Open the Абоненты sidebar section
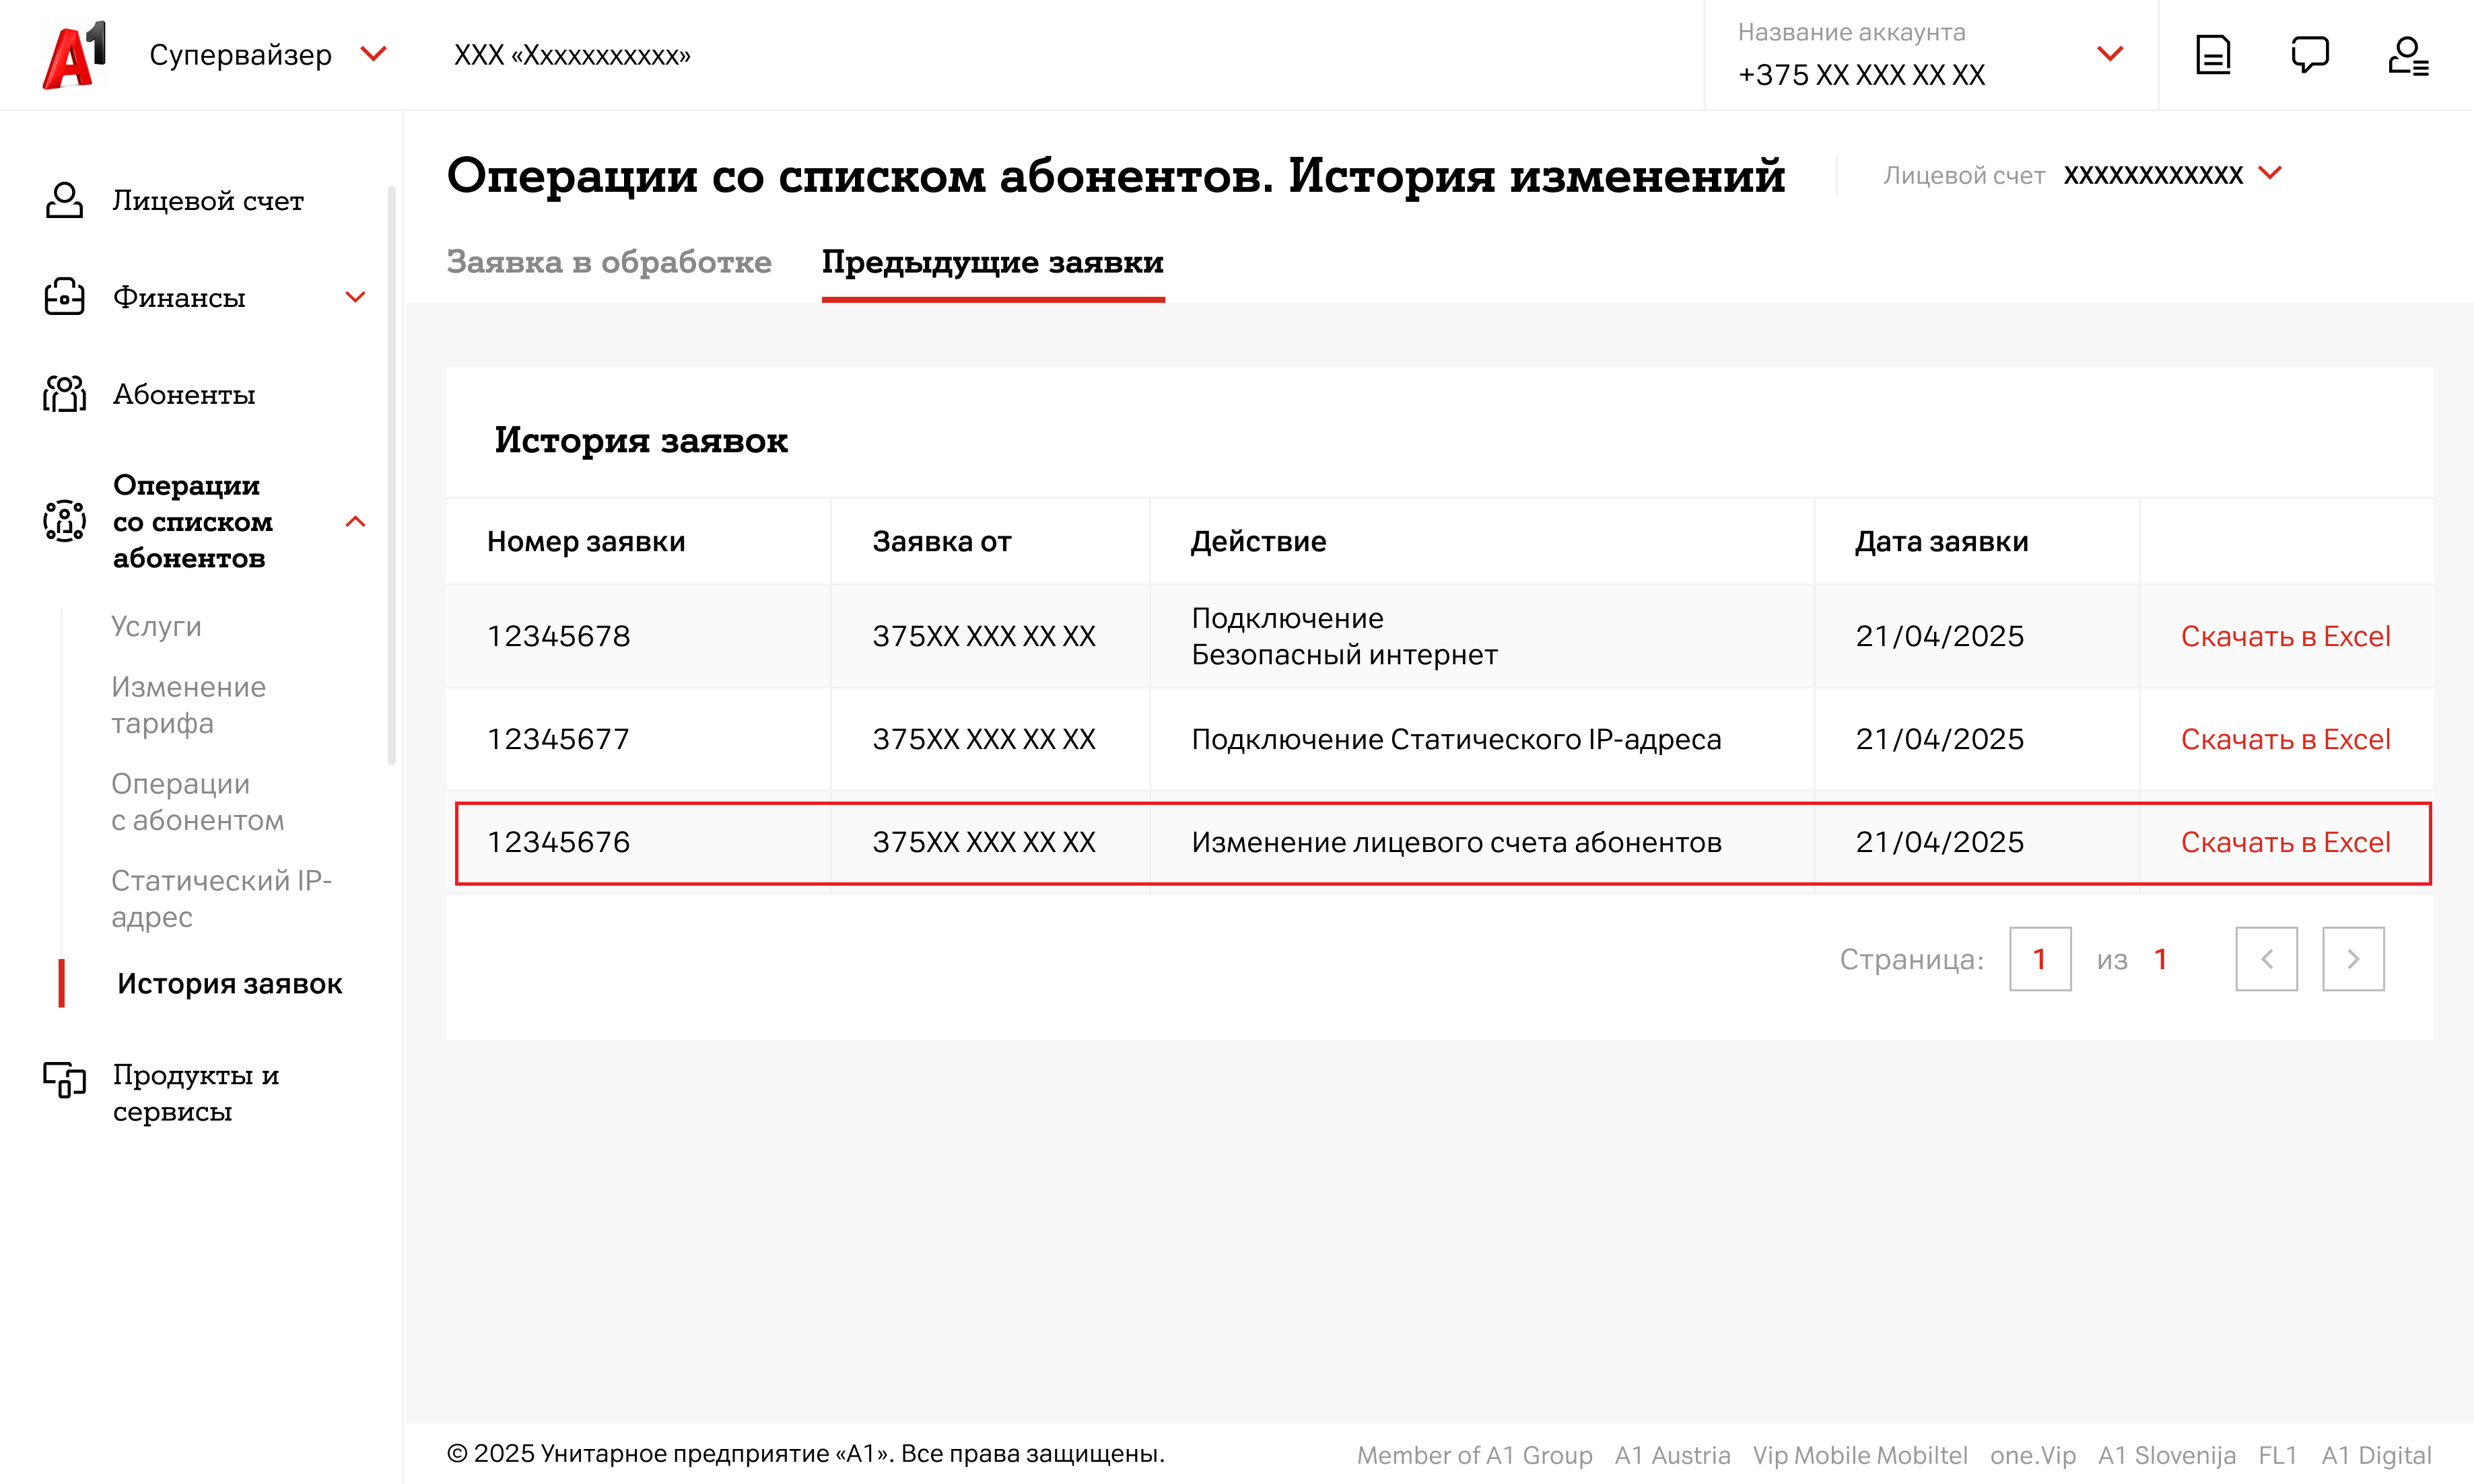The width and height of the screenshot is (2474, 1484). (x=184, y=395)
